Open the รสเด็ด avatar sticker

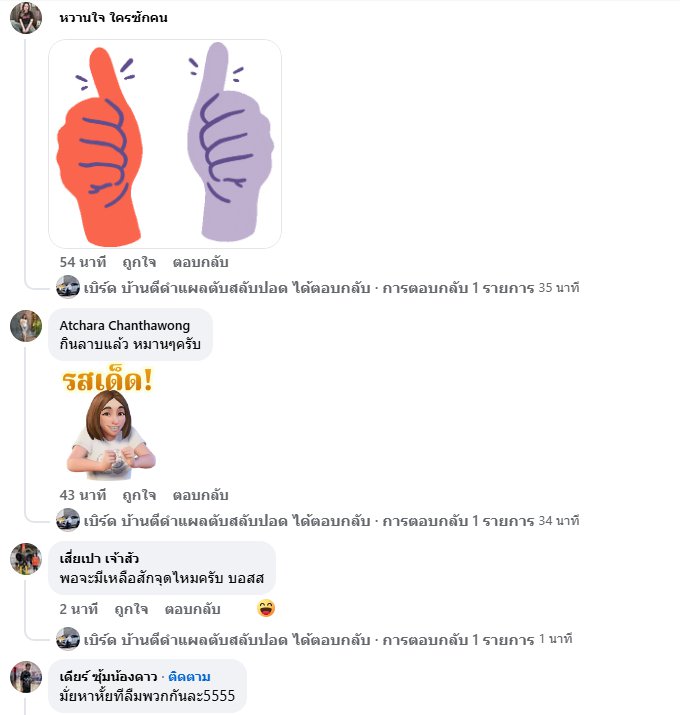[109, 424]
